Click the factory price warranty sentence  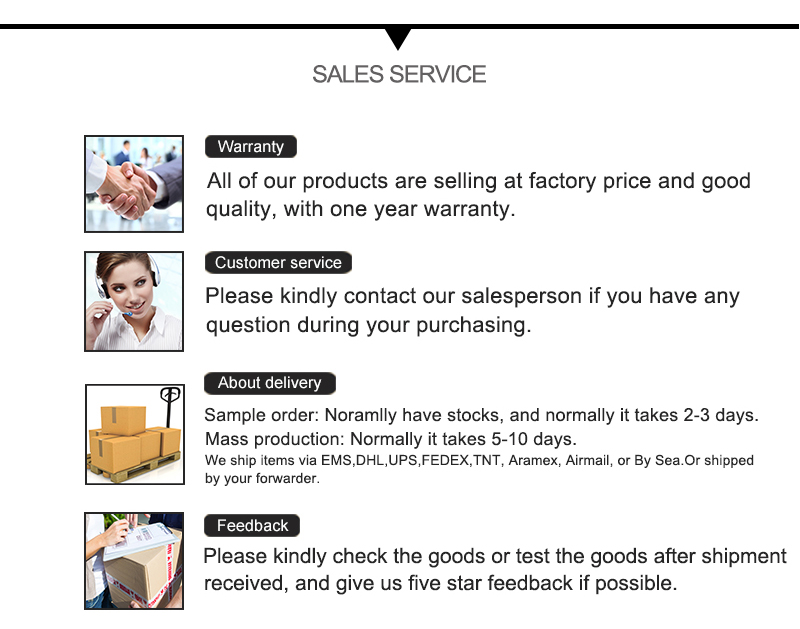click(478, 181)
